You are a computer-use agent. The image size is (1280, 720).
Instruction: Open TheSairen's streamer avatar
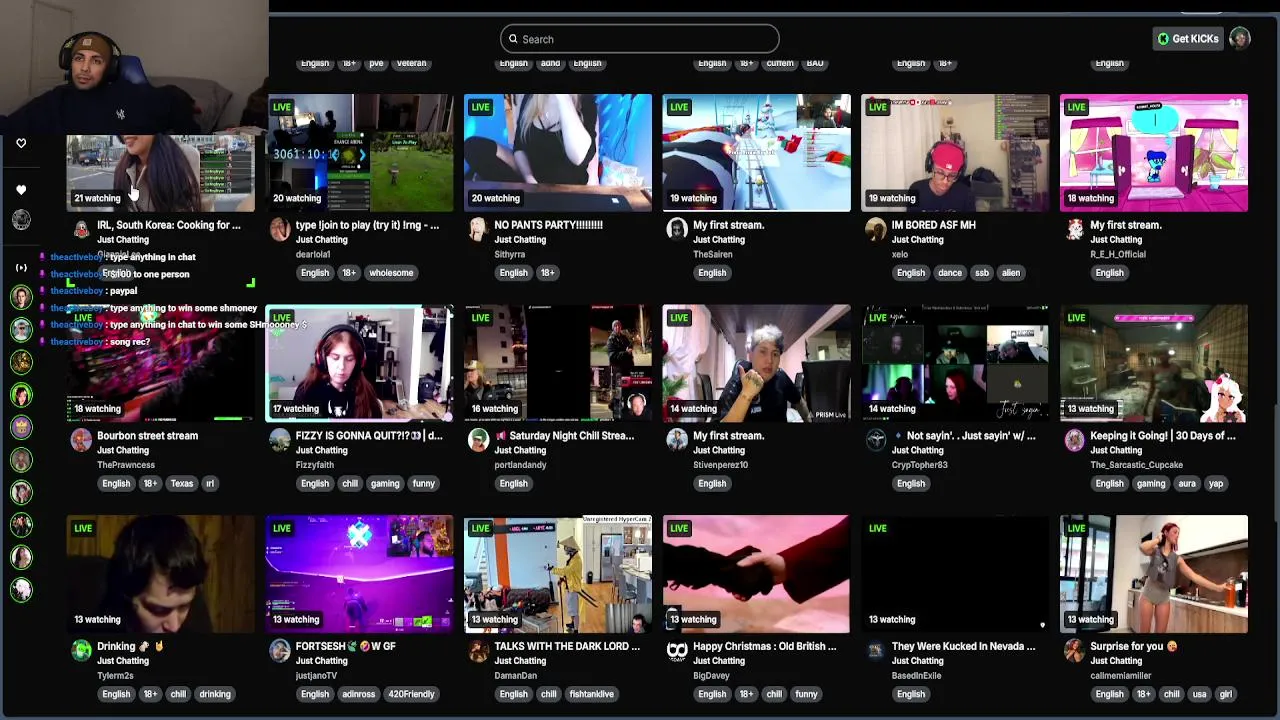coord(677,230)
